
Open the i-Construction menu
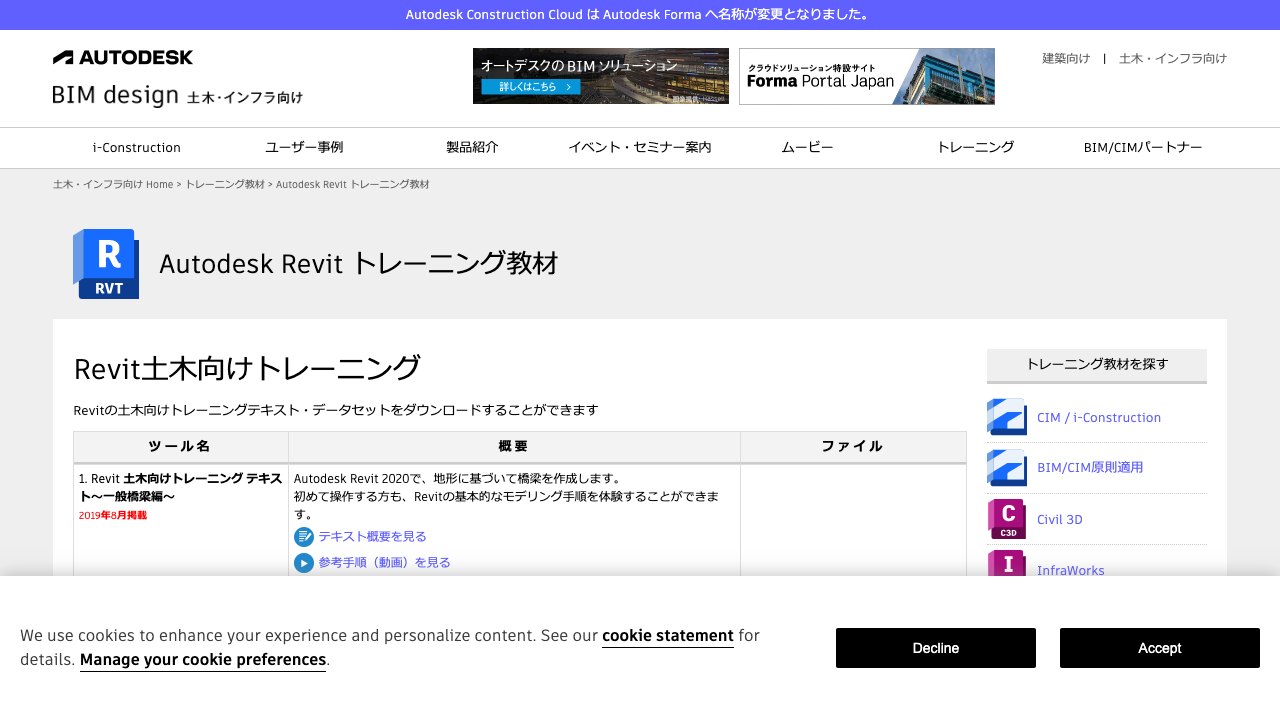pyautogui.click(x=137, y=148)
